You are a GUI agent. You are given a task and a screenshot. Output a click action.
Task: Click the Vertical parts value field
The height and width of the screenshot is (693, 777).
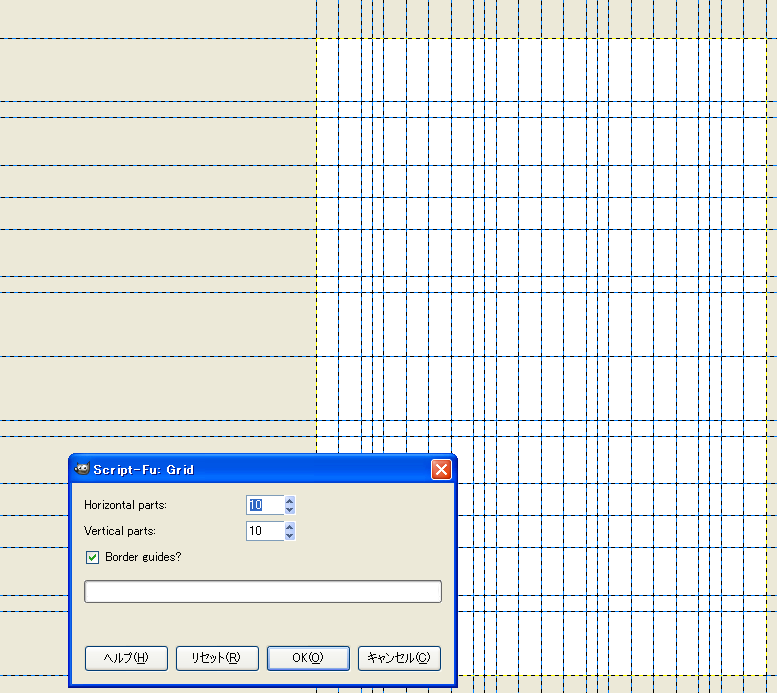click(x=265, y=531)
